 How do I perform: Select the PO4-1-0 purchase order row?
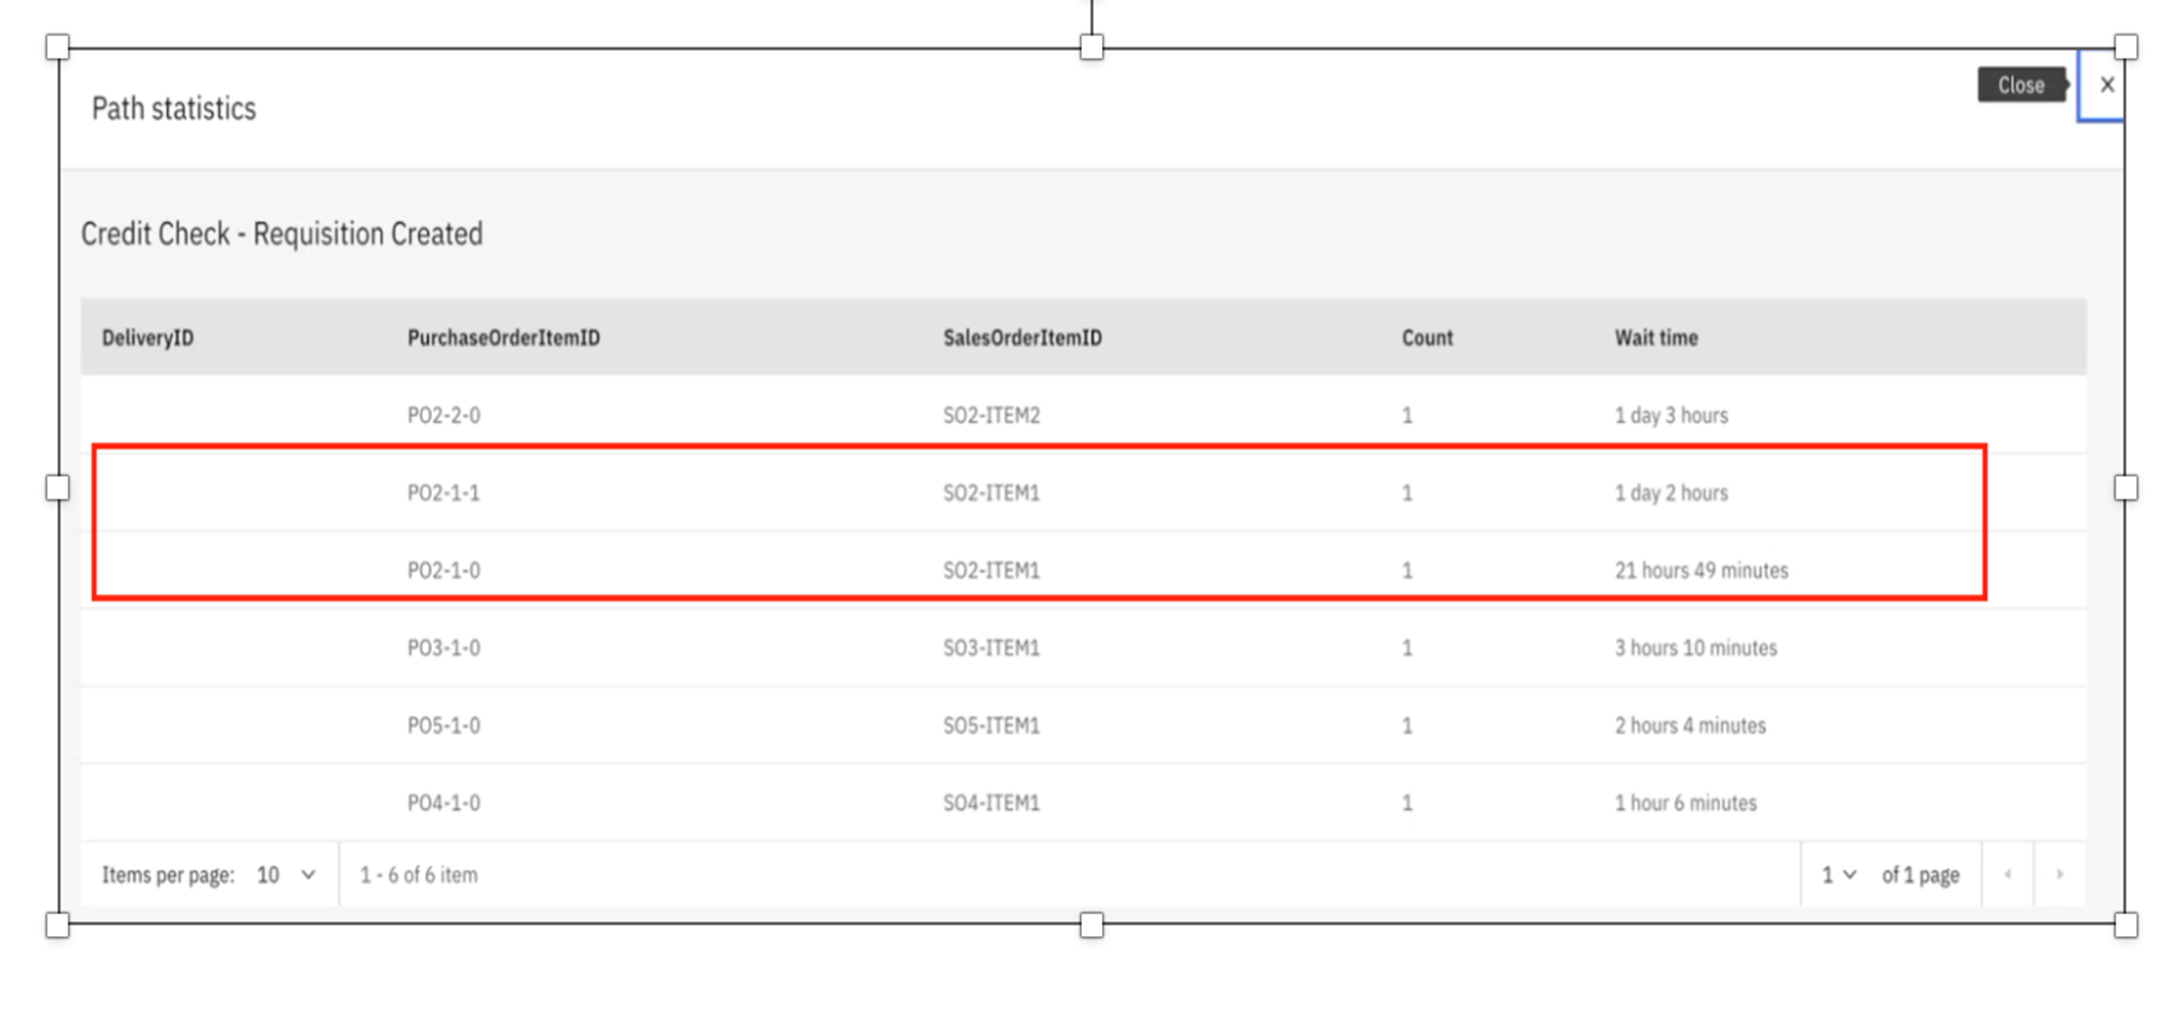tap(443, 803)
